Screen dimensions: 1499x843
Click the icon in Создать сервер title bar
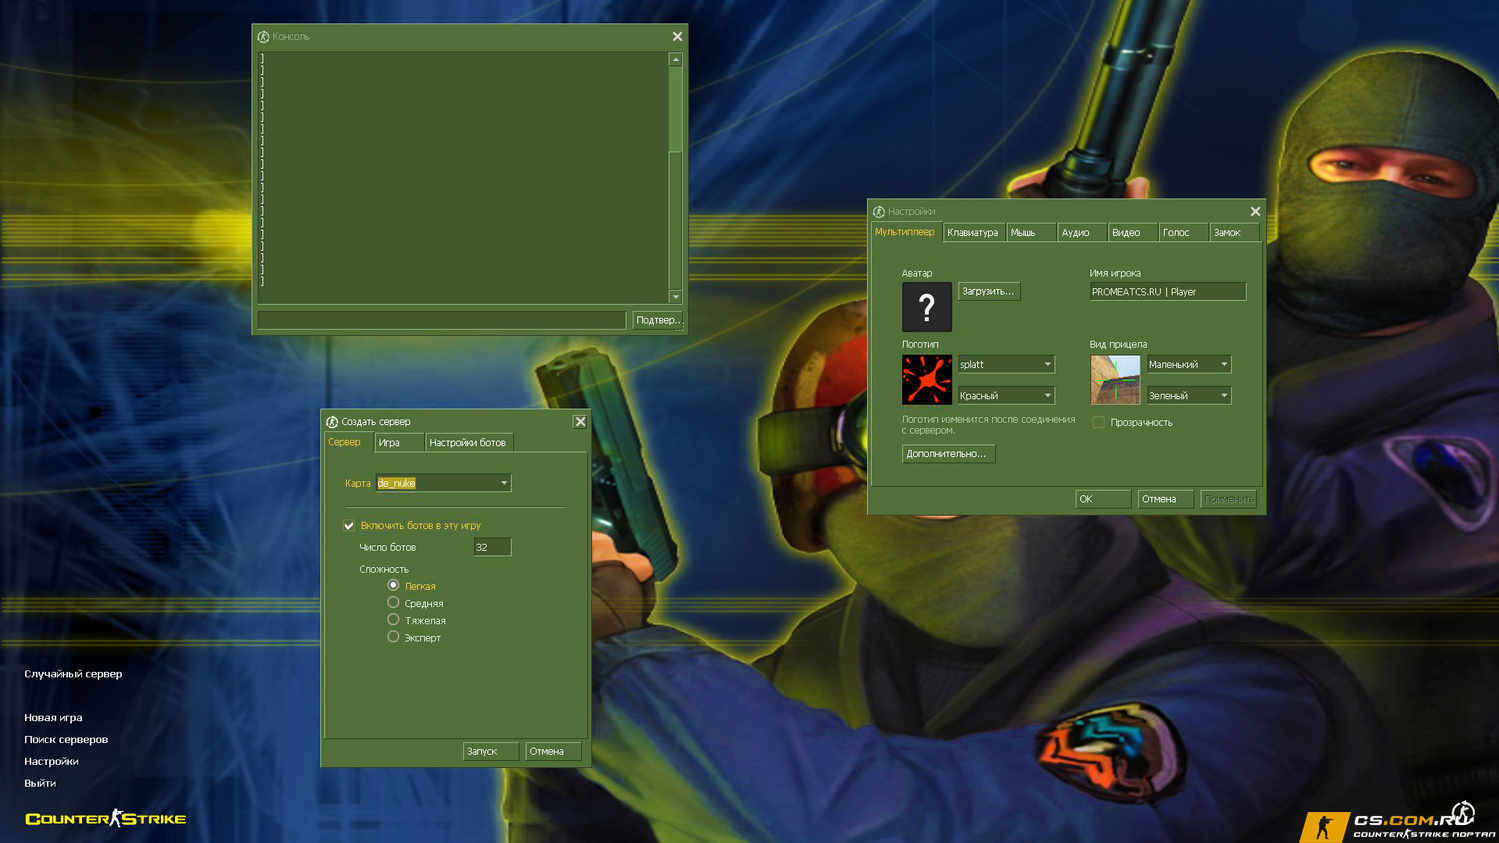(332, 422)
